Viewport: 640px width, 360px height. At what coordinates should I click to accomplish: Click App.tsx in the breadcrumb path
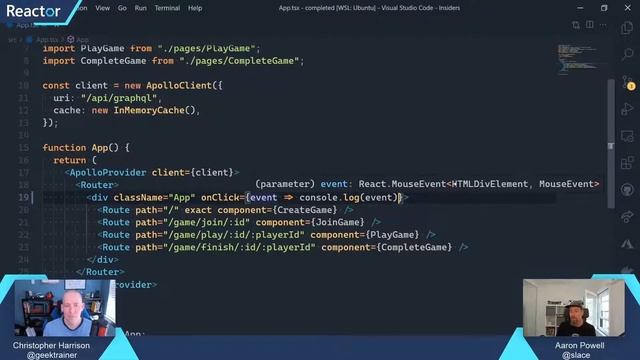coord(47,40)
